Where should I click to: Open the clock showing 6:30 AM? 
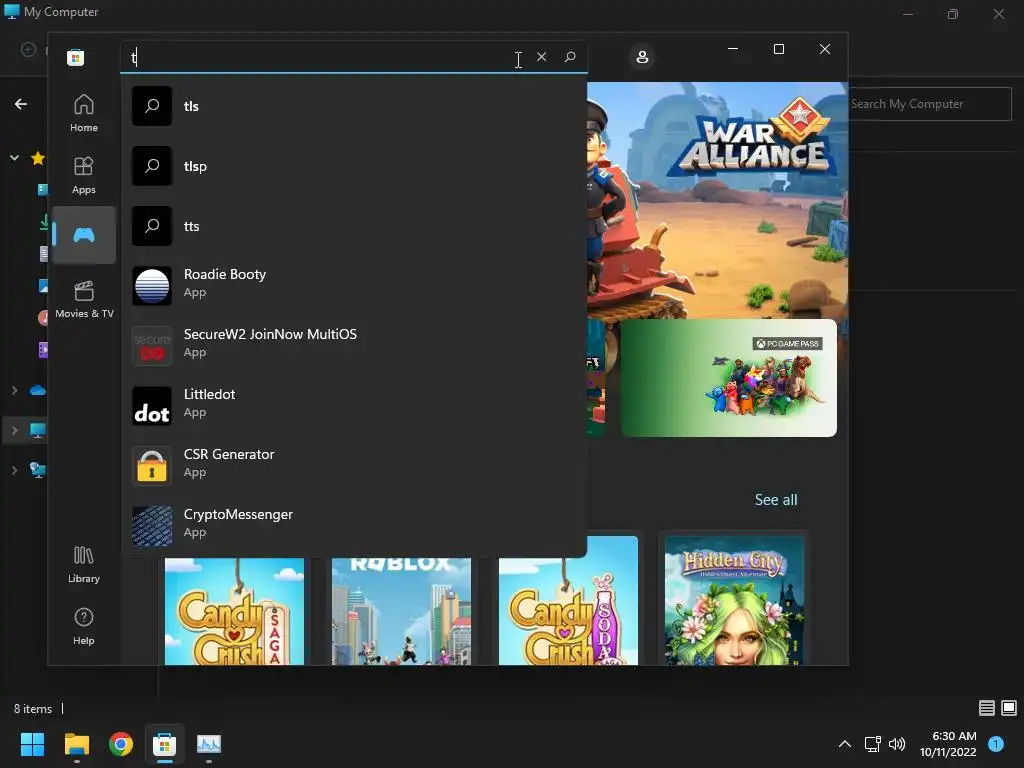click(948, 744)
